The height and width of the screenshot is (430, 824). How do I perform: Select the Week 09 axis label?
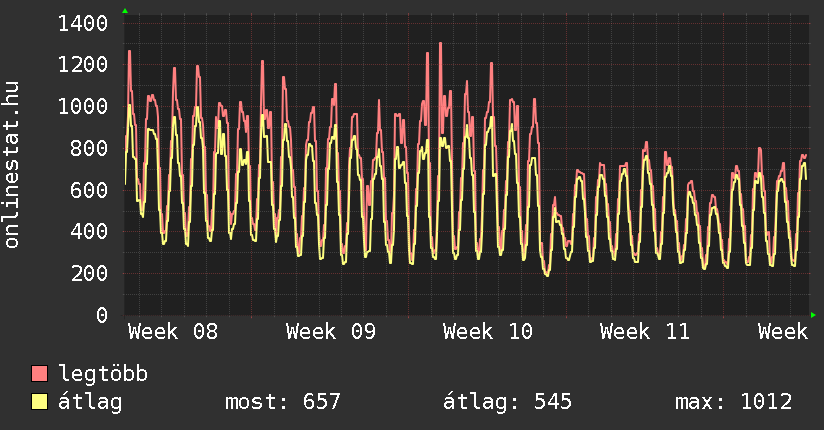point(331,332)
